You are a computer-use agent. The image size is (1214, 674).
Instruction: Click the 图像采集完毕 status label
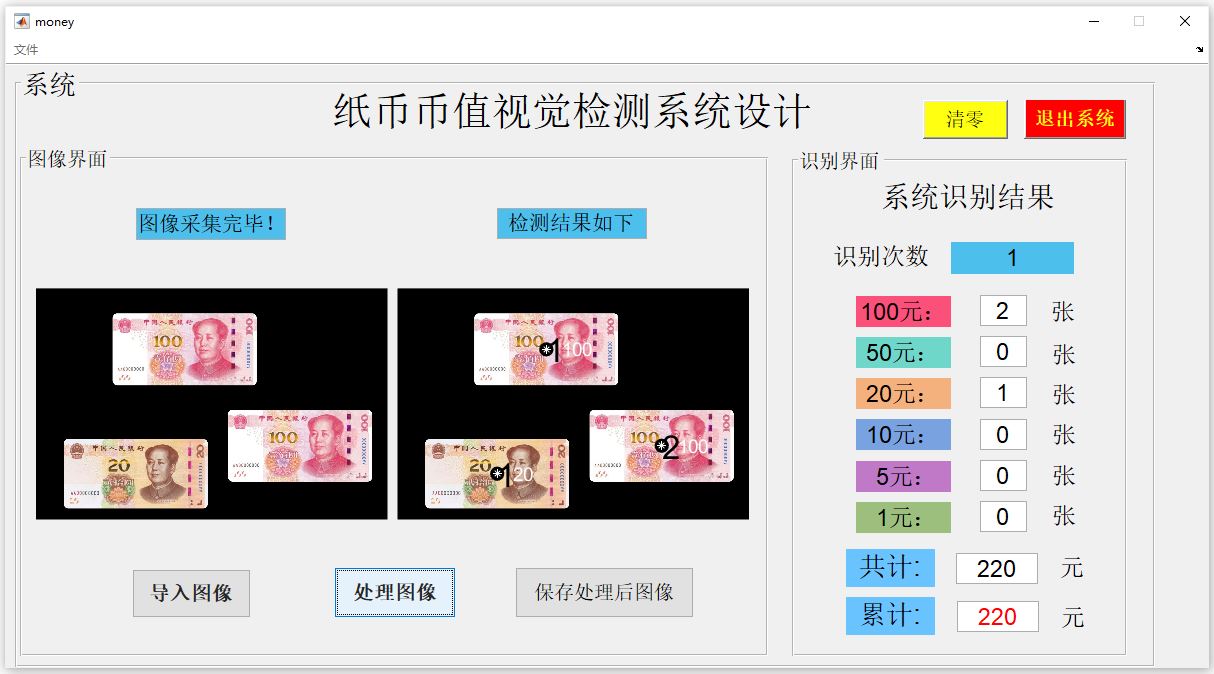tap(211, 224)
